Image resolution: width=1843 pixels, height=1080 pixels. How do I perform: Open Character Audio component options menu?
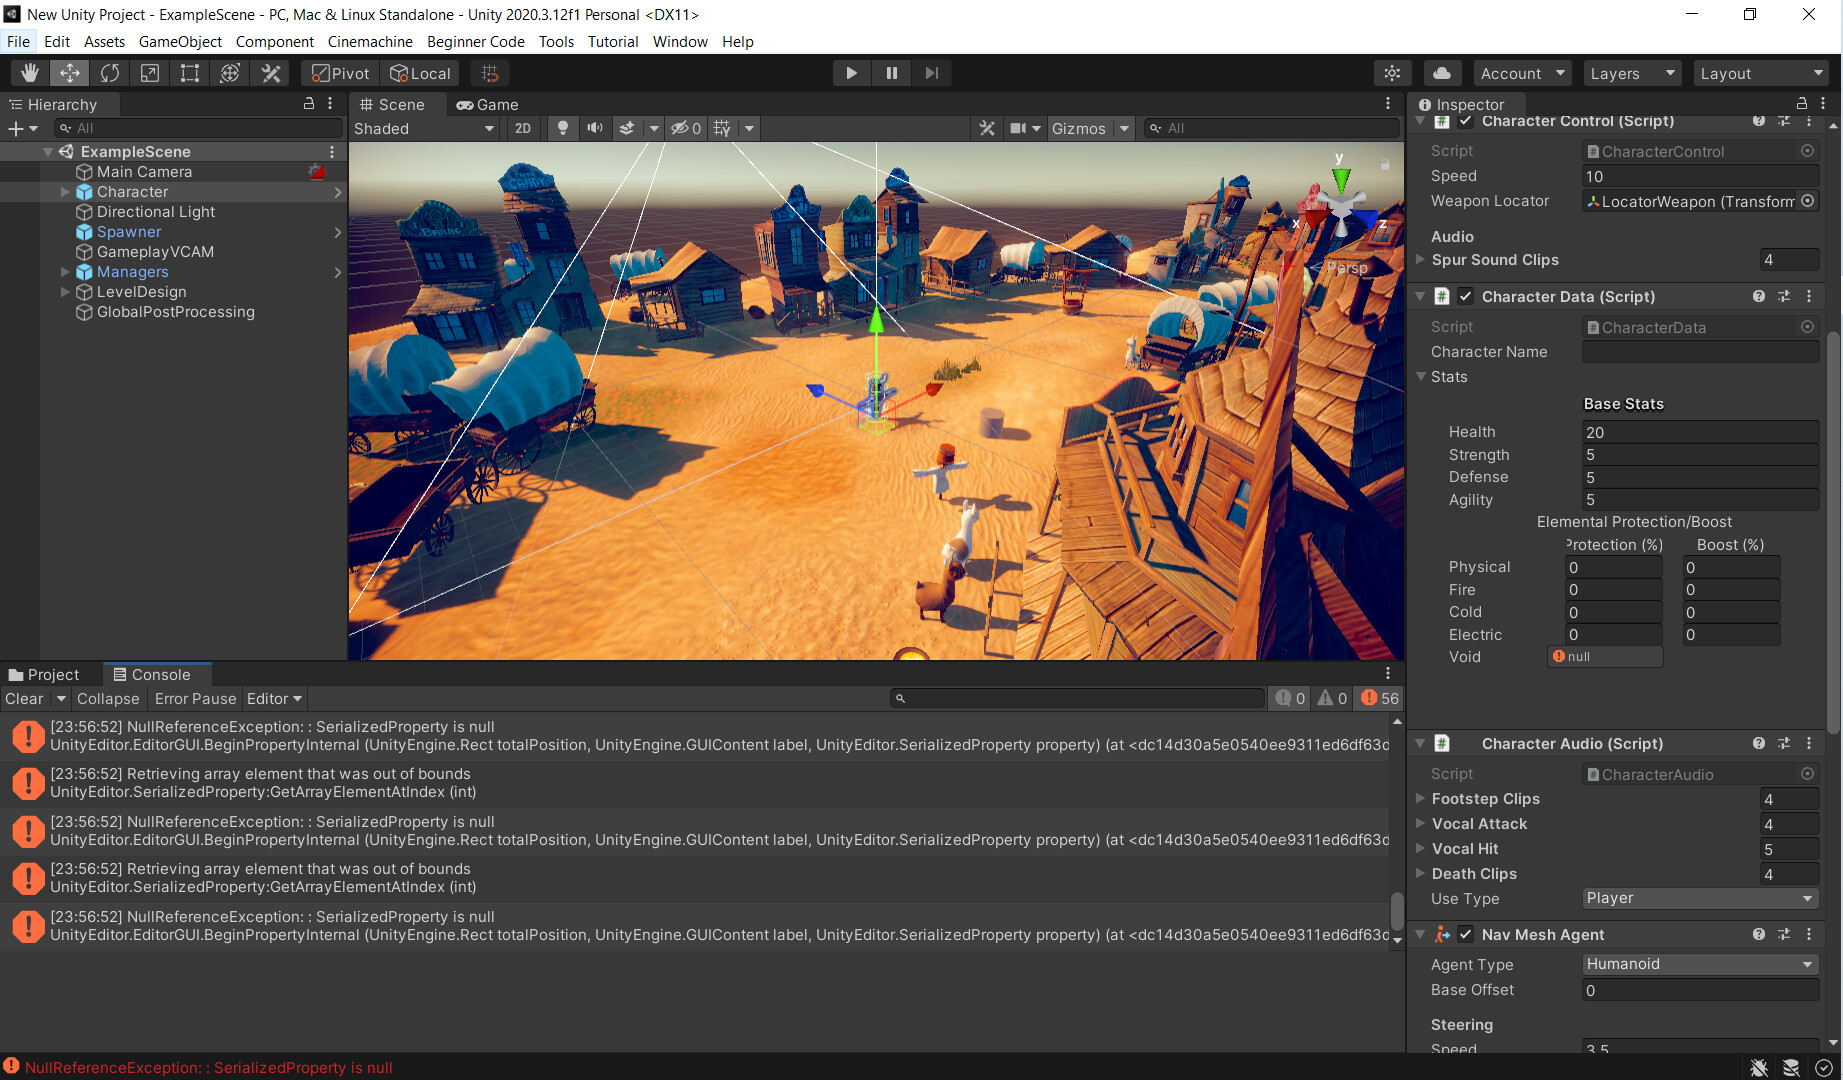[x=1809, y=743]
